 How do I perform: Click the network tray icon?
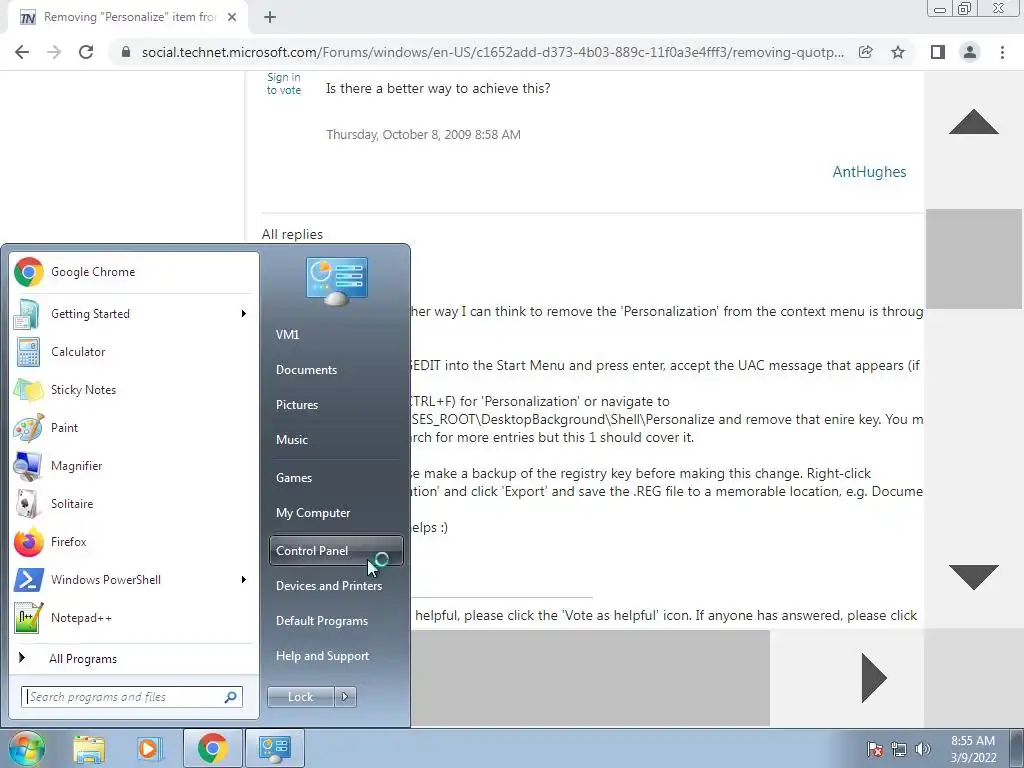[x=899, y=749]
